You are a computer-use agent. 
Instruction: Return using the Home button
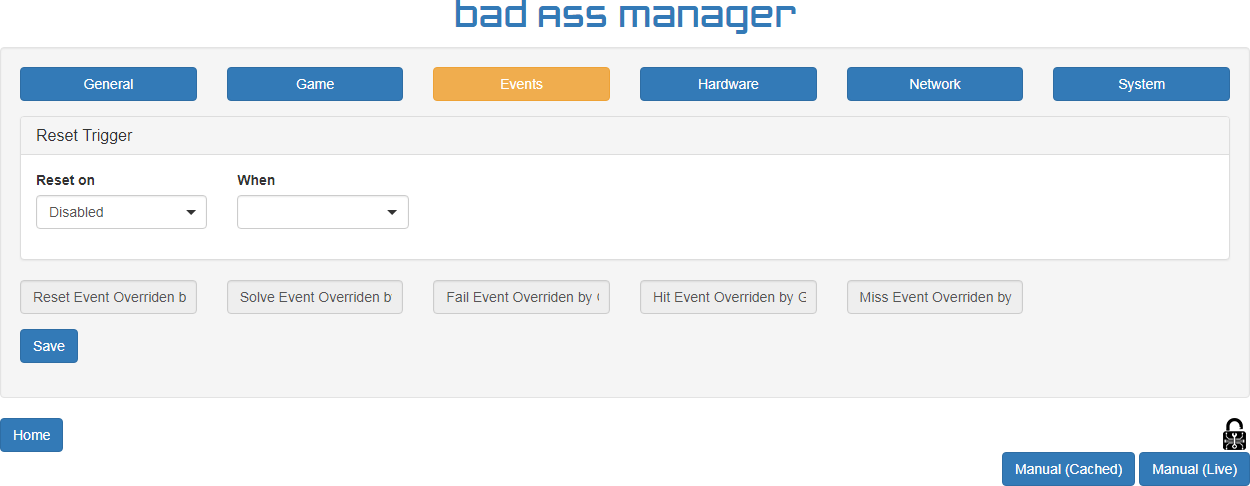[31, 435]
